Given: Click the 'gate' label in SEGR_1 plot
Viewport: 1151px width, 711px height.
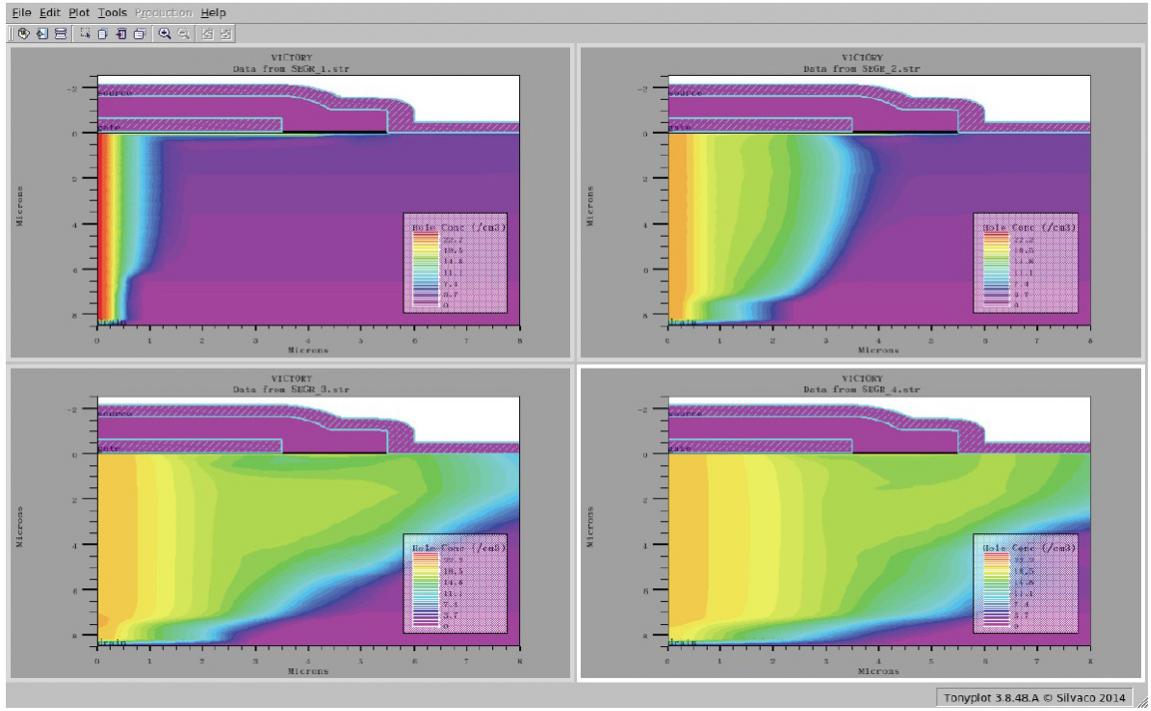Looking at the screenshot, I should (x=109, y=128).
